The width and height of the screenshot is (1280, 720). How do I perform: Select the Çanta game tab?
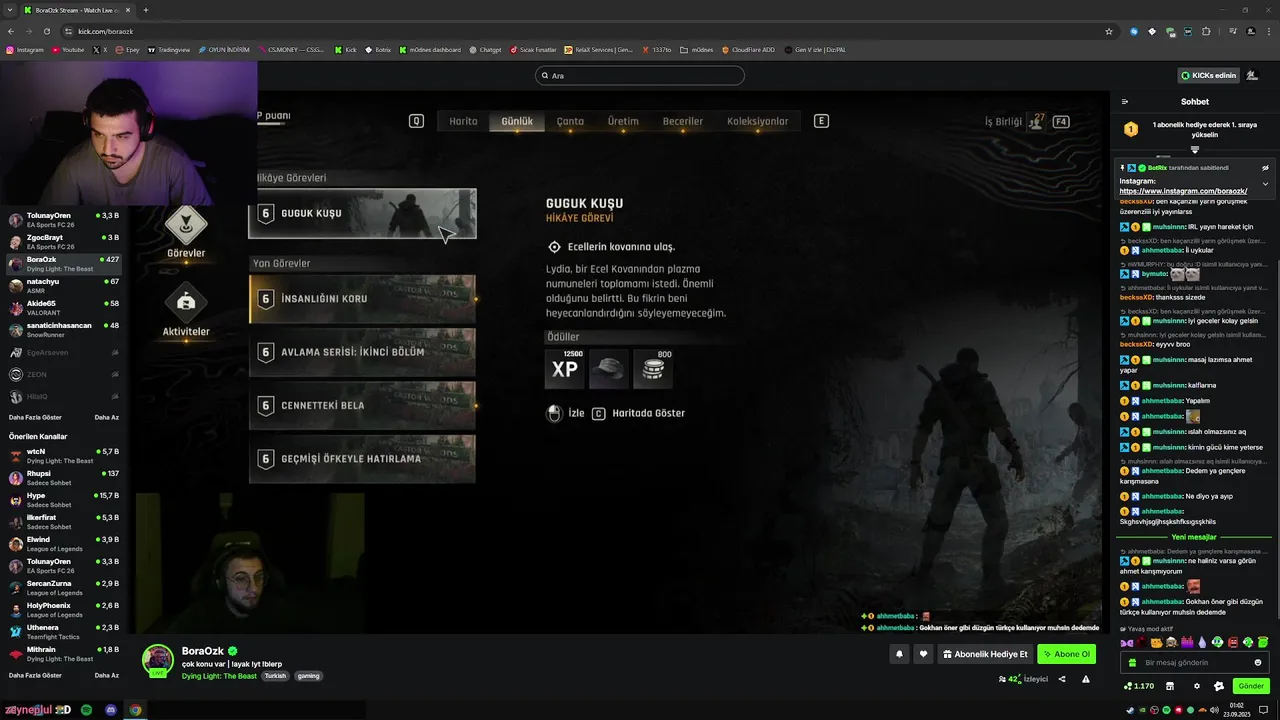tap(570, 121)
